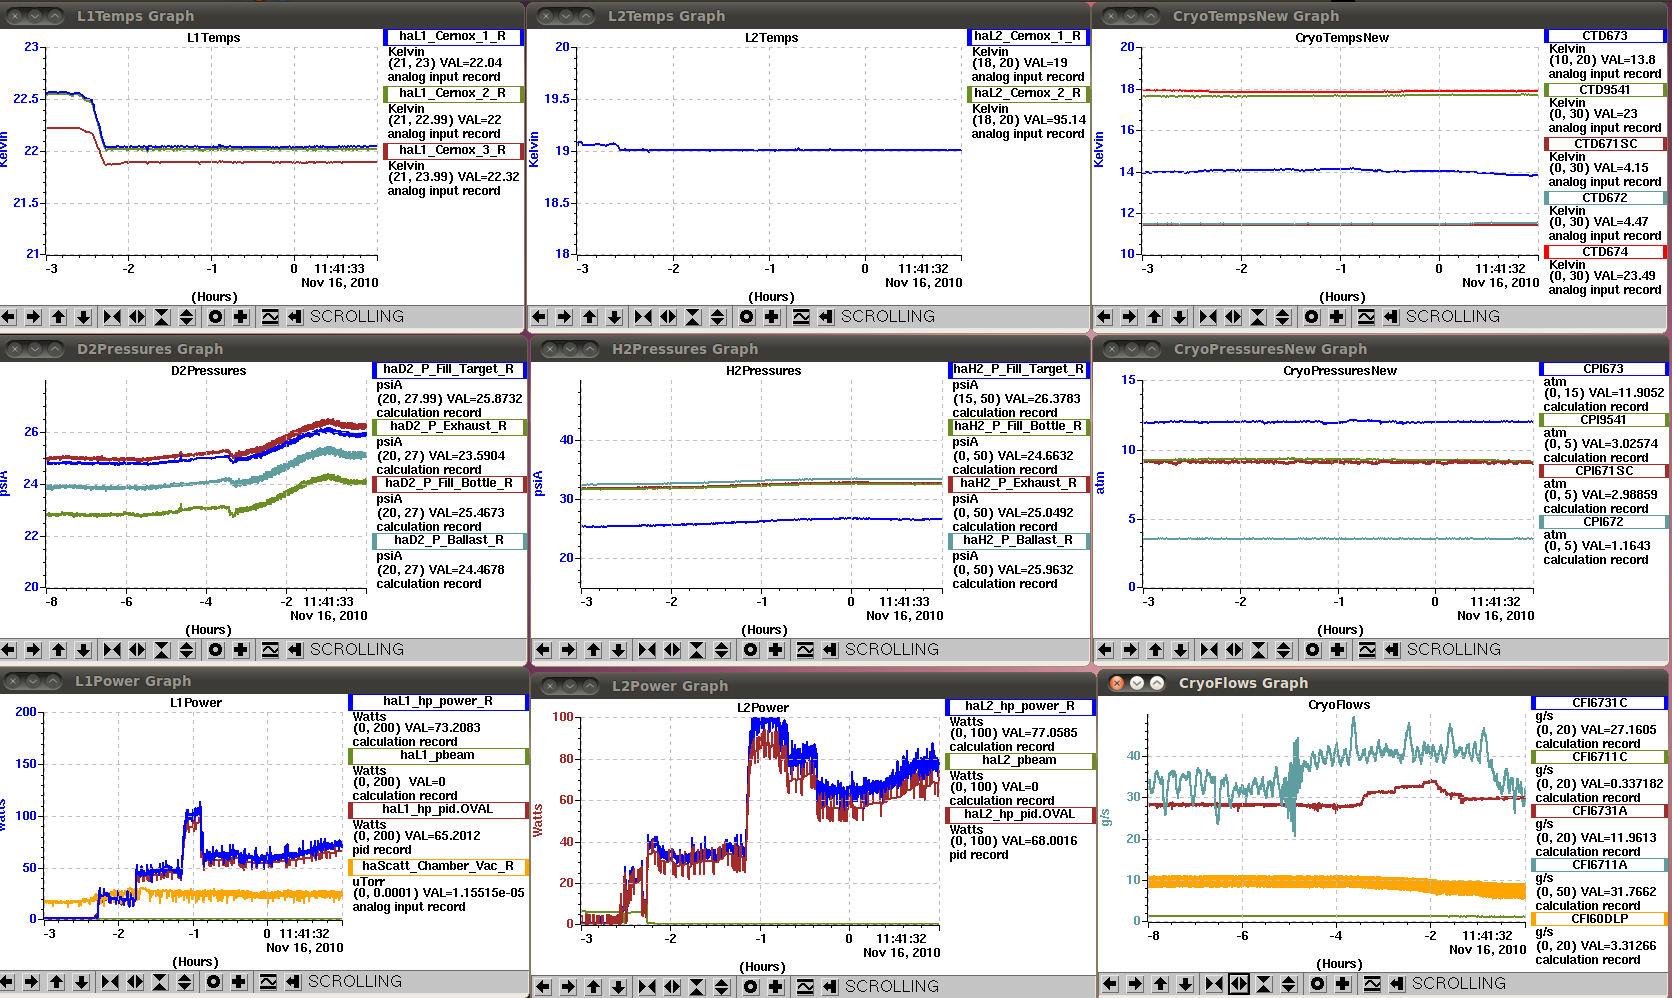
Task: Select haScatt_Chamber_Vac_R legend entry
Action: [x=438, y=866]
